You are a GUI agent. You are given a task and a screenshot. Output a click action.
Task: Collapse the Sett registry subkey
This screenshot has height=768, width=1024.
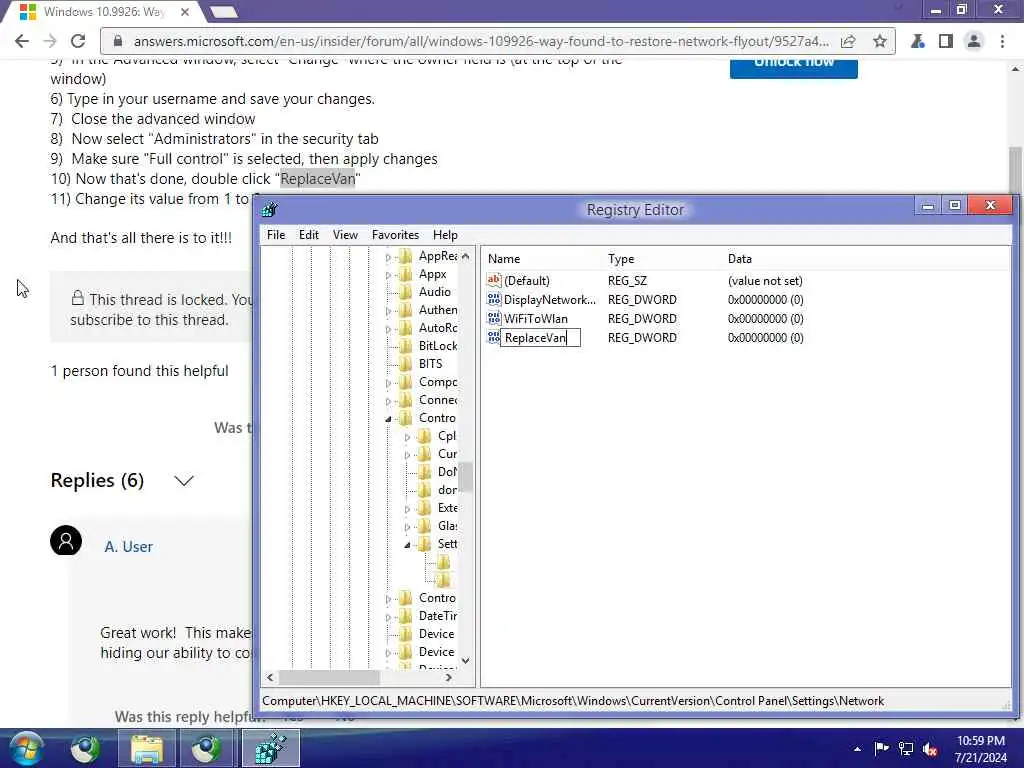click(x=407, y=545)
